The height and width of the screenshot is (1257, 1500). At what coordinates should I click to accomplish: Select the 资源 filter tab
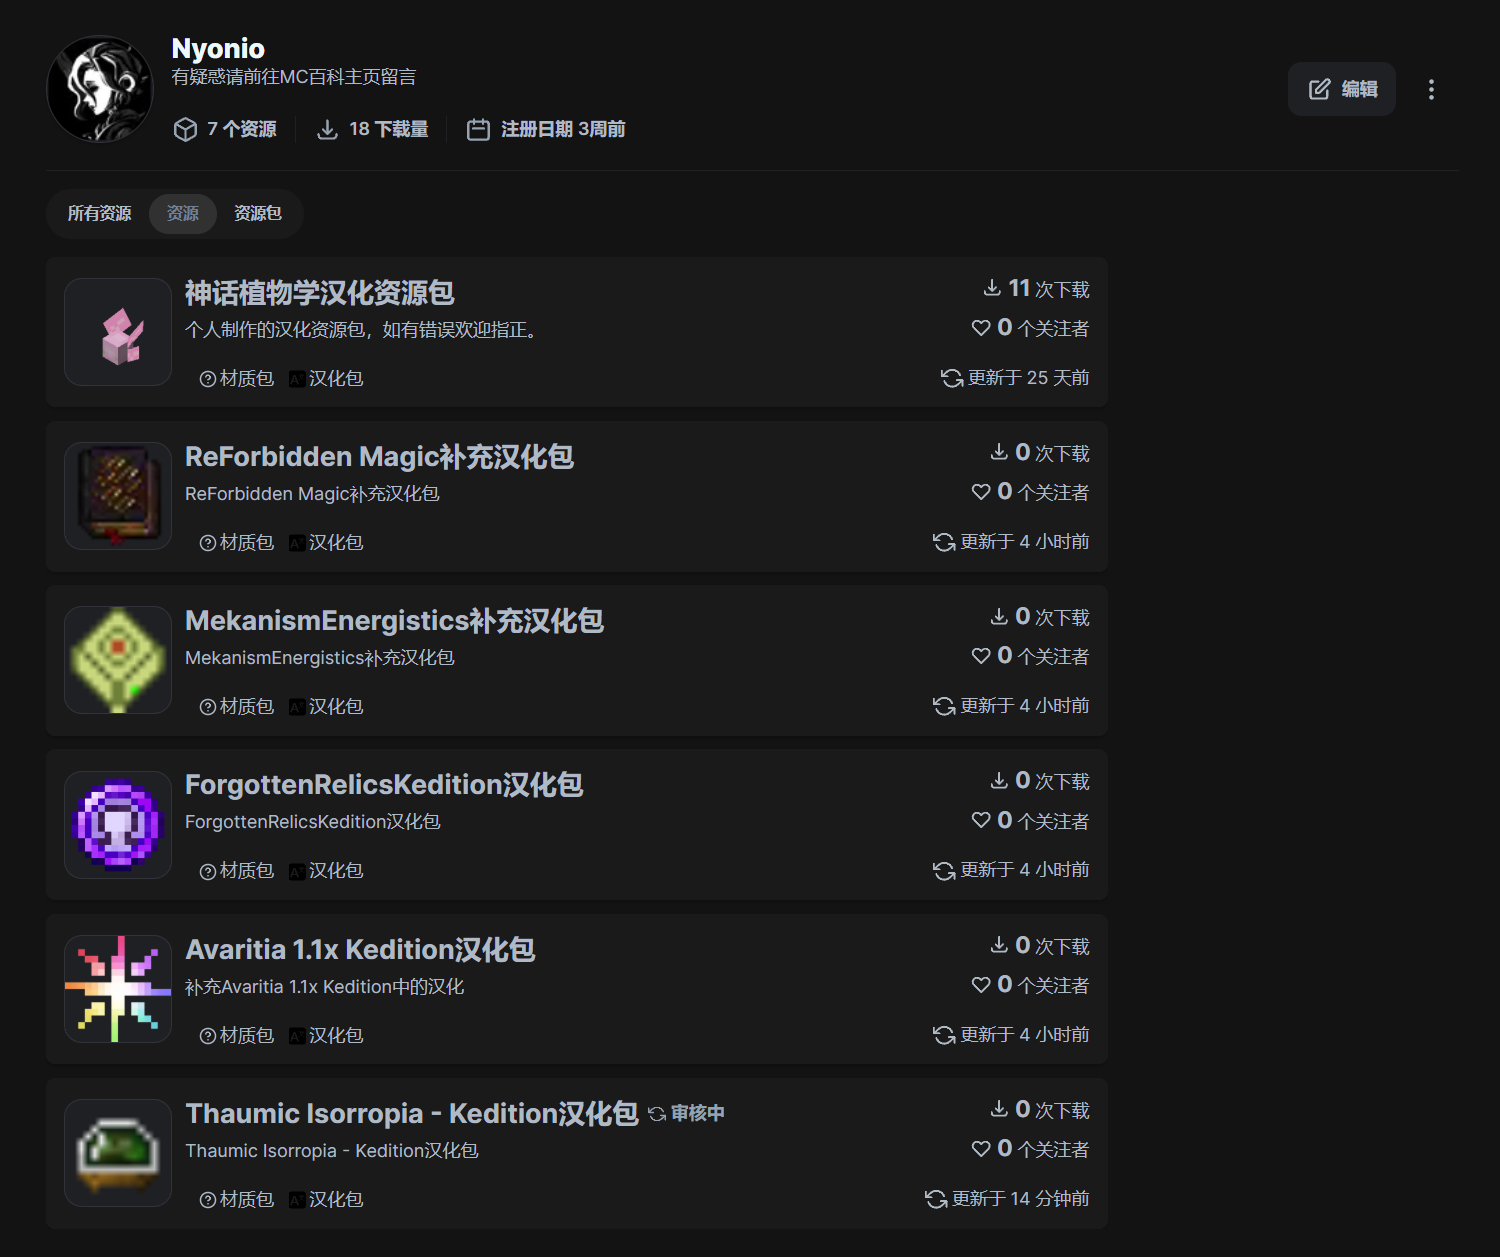pyautogui.click(x=183, y=214)
